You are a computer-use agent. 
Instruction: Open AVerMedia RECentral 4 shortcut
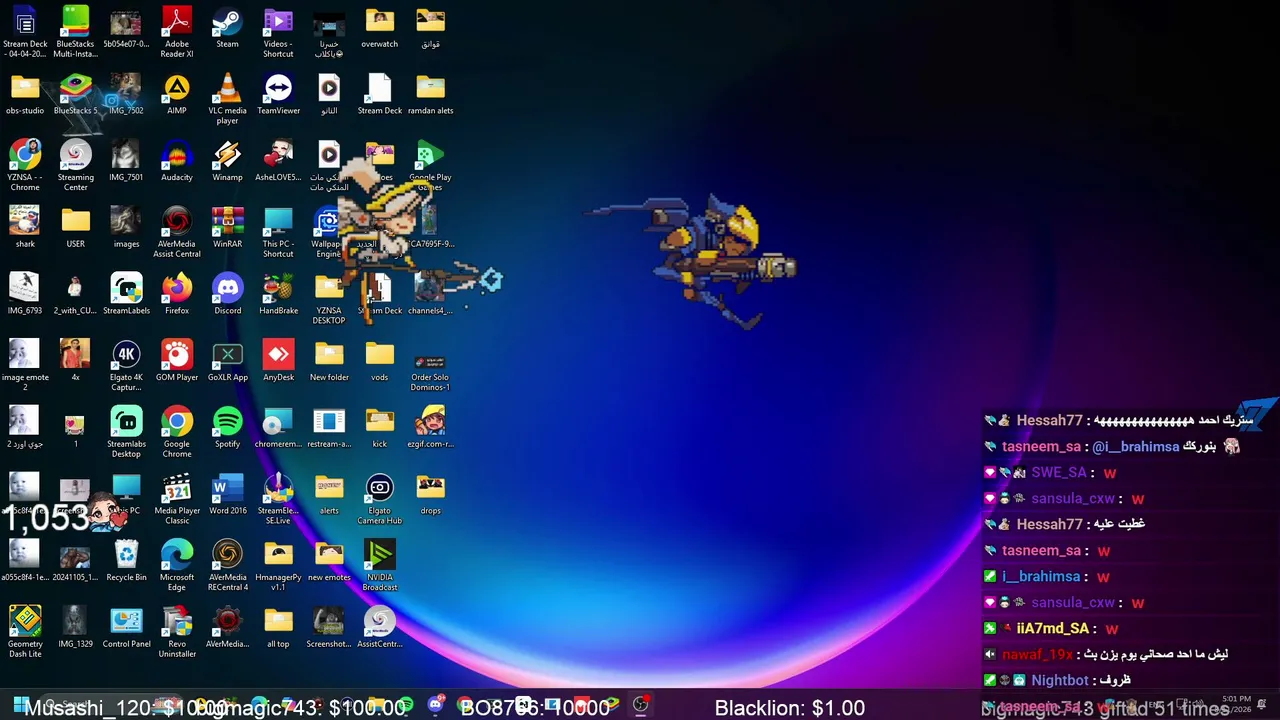pyautogui.click(x=227, y=566)
